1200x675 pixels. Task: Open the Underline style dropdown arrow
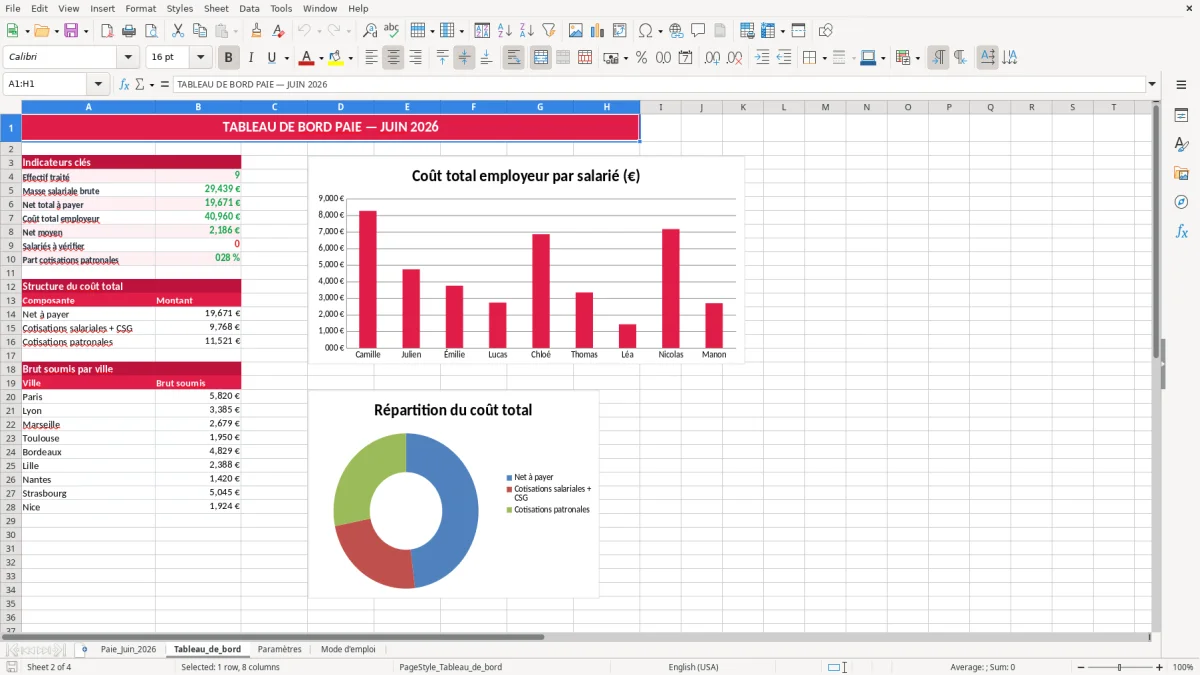[x=286, y=58]
